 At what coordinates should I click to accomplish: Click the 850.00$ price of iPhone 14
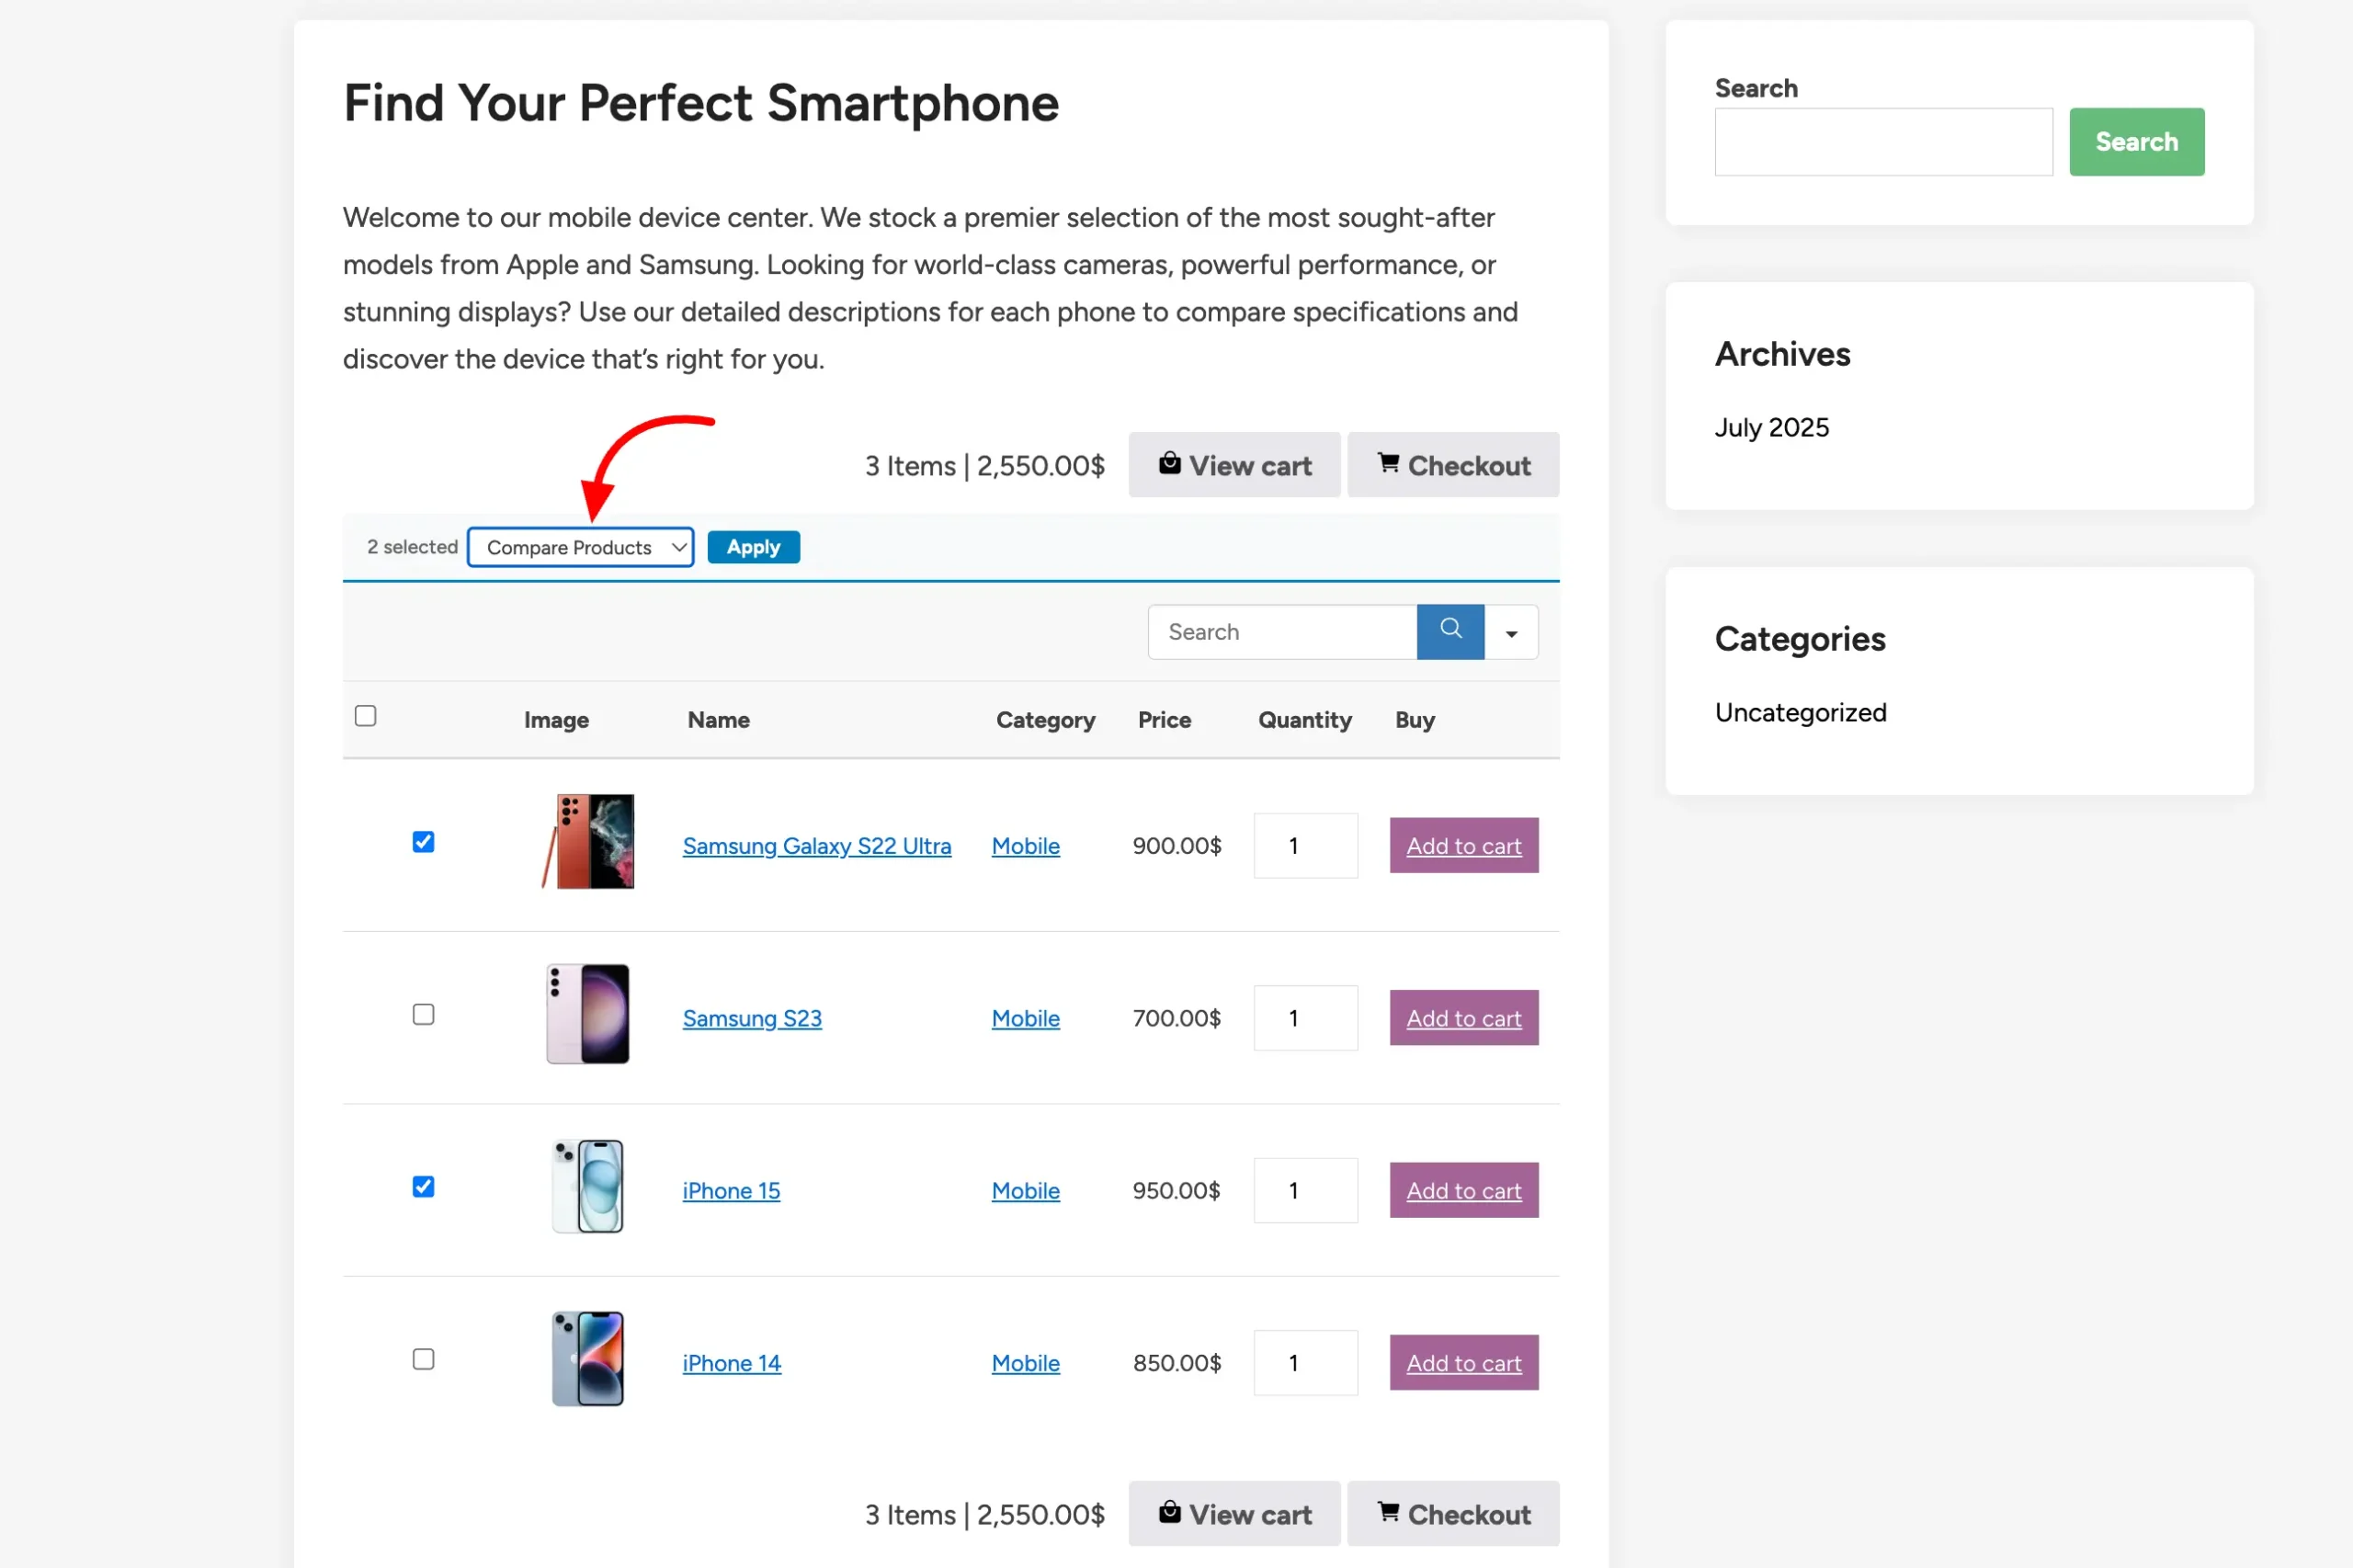coord(1177,1363)
